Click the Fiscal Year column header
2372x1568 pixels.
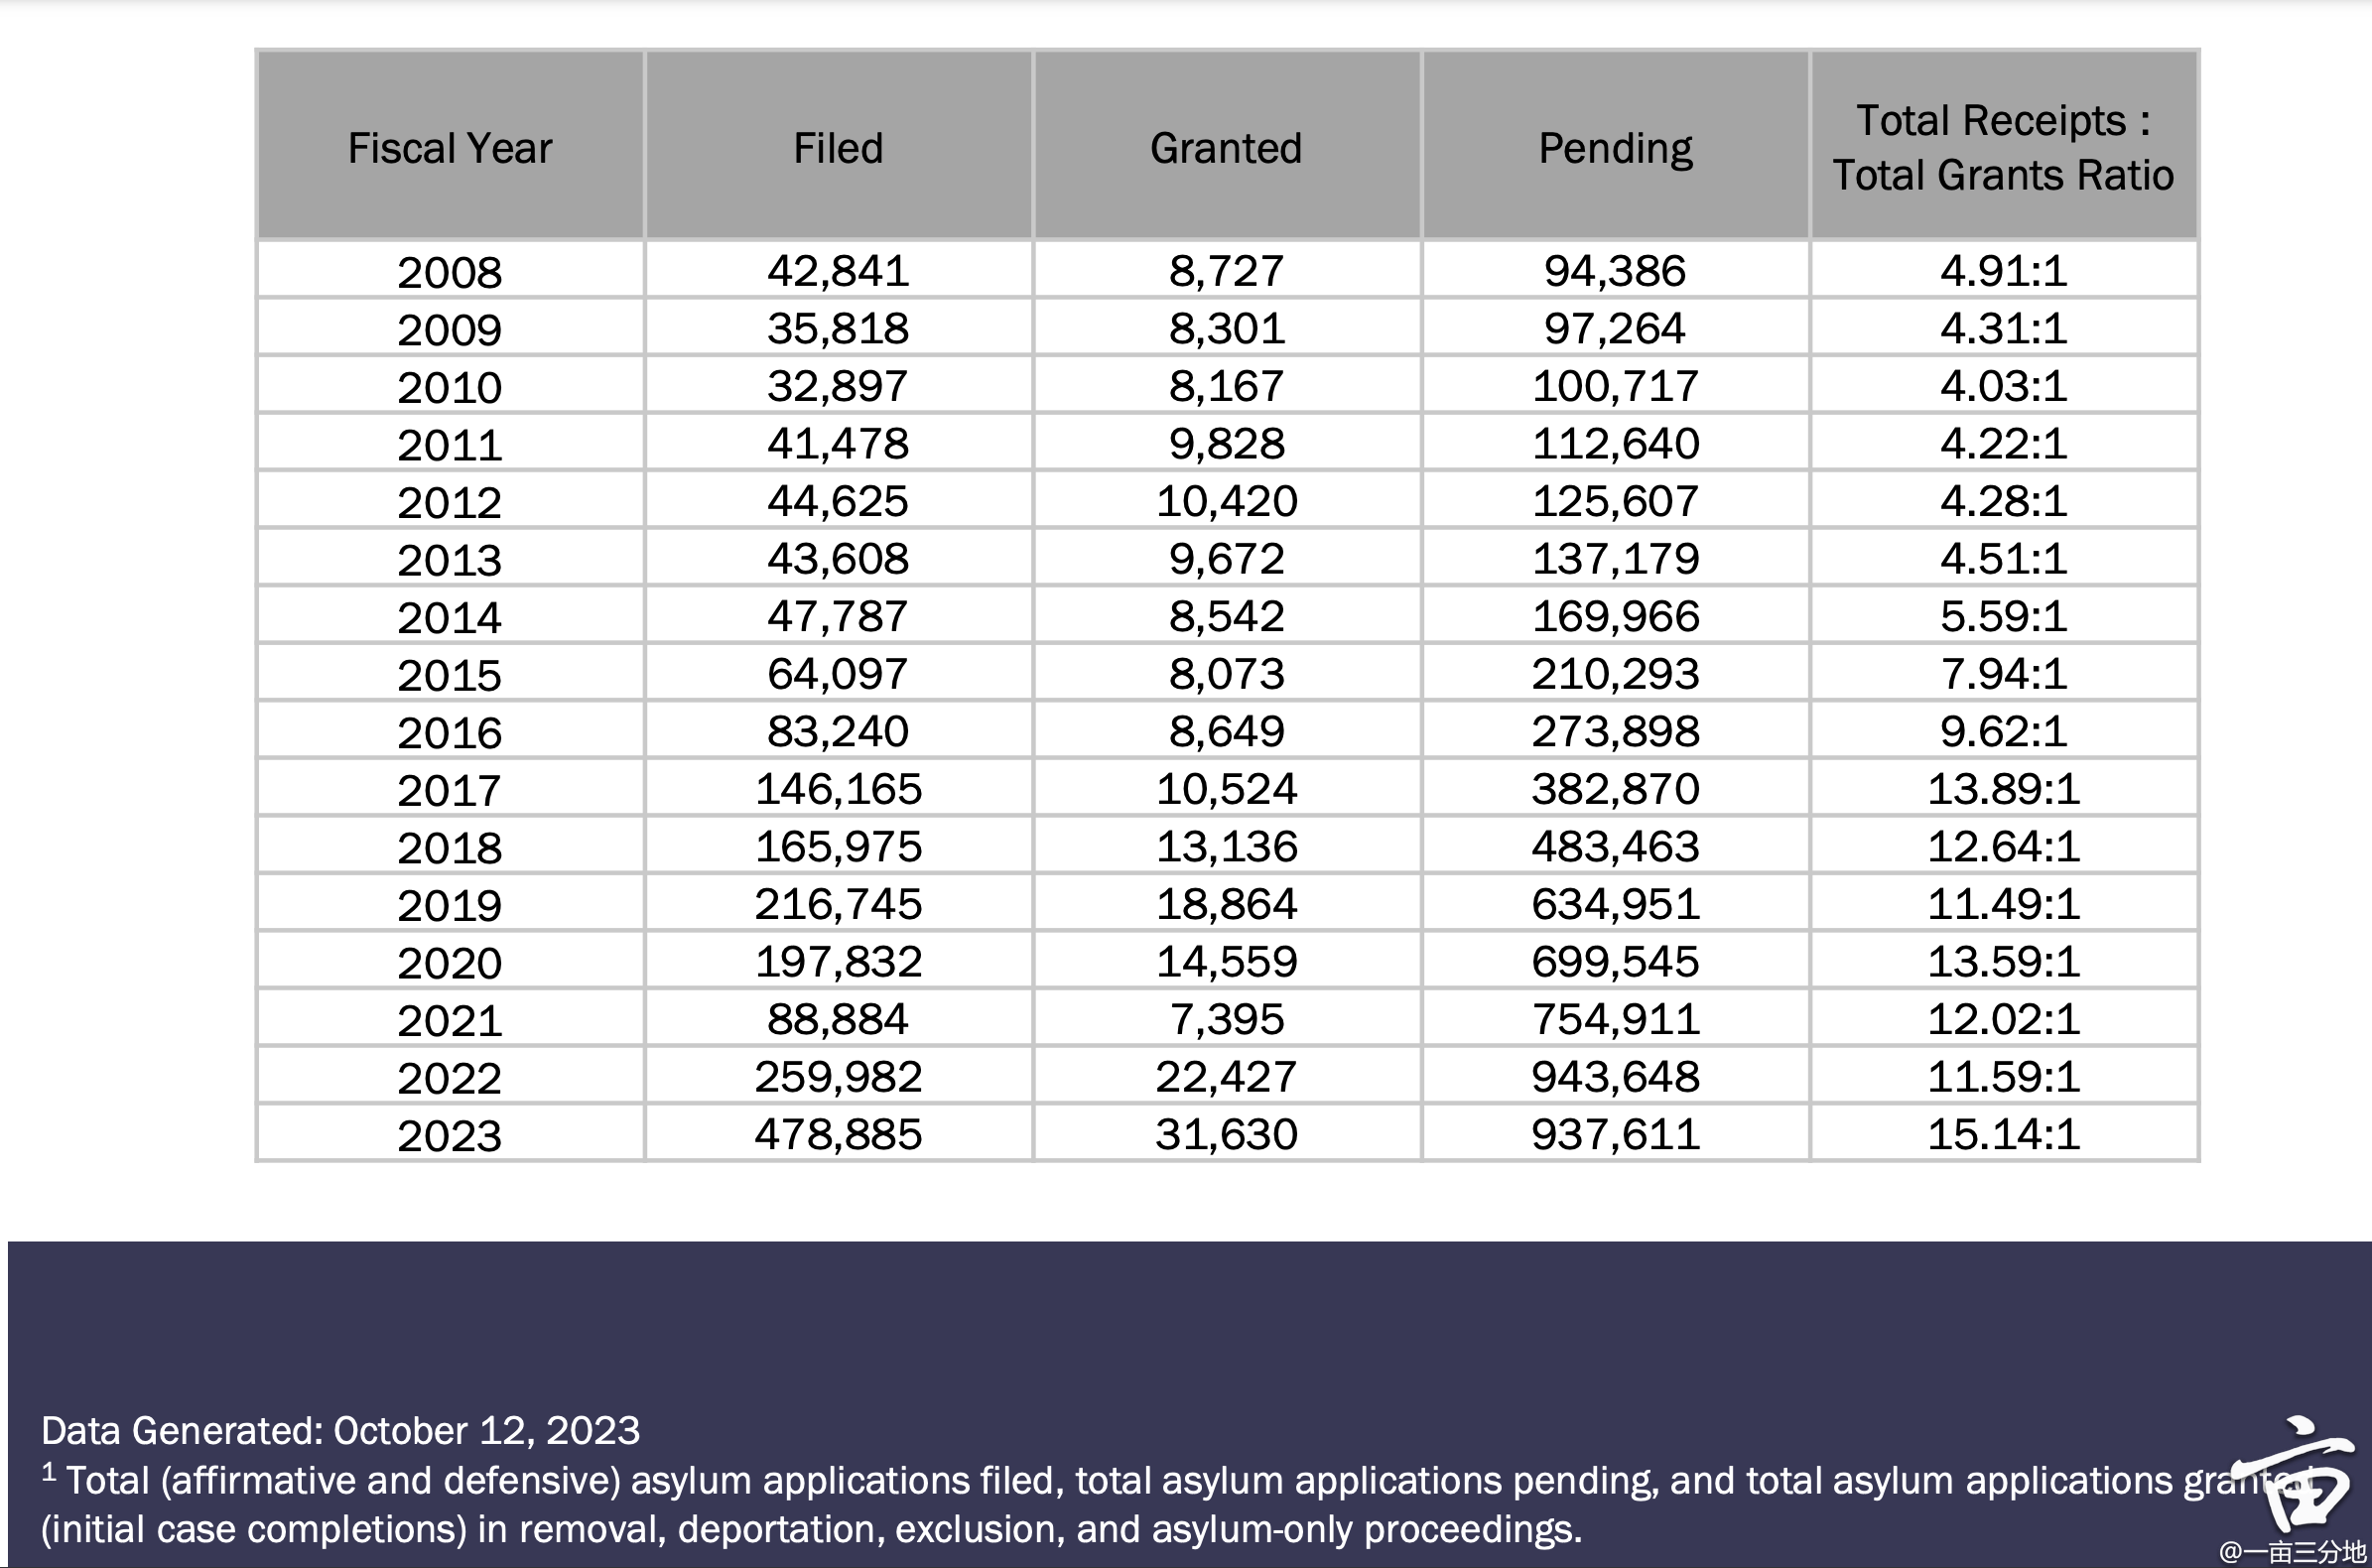coord(450,146)
